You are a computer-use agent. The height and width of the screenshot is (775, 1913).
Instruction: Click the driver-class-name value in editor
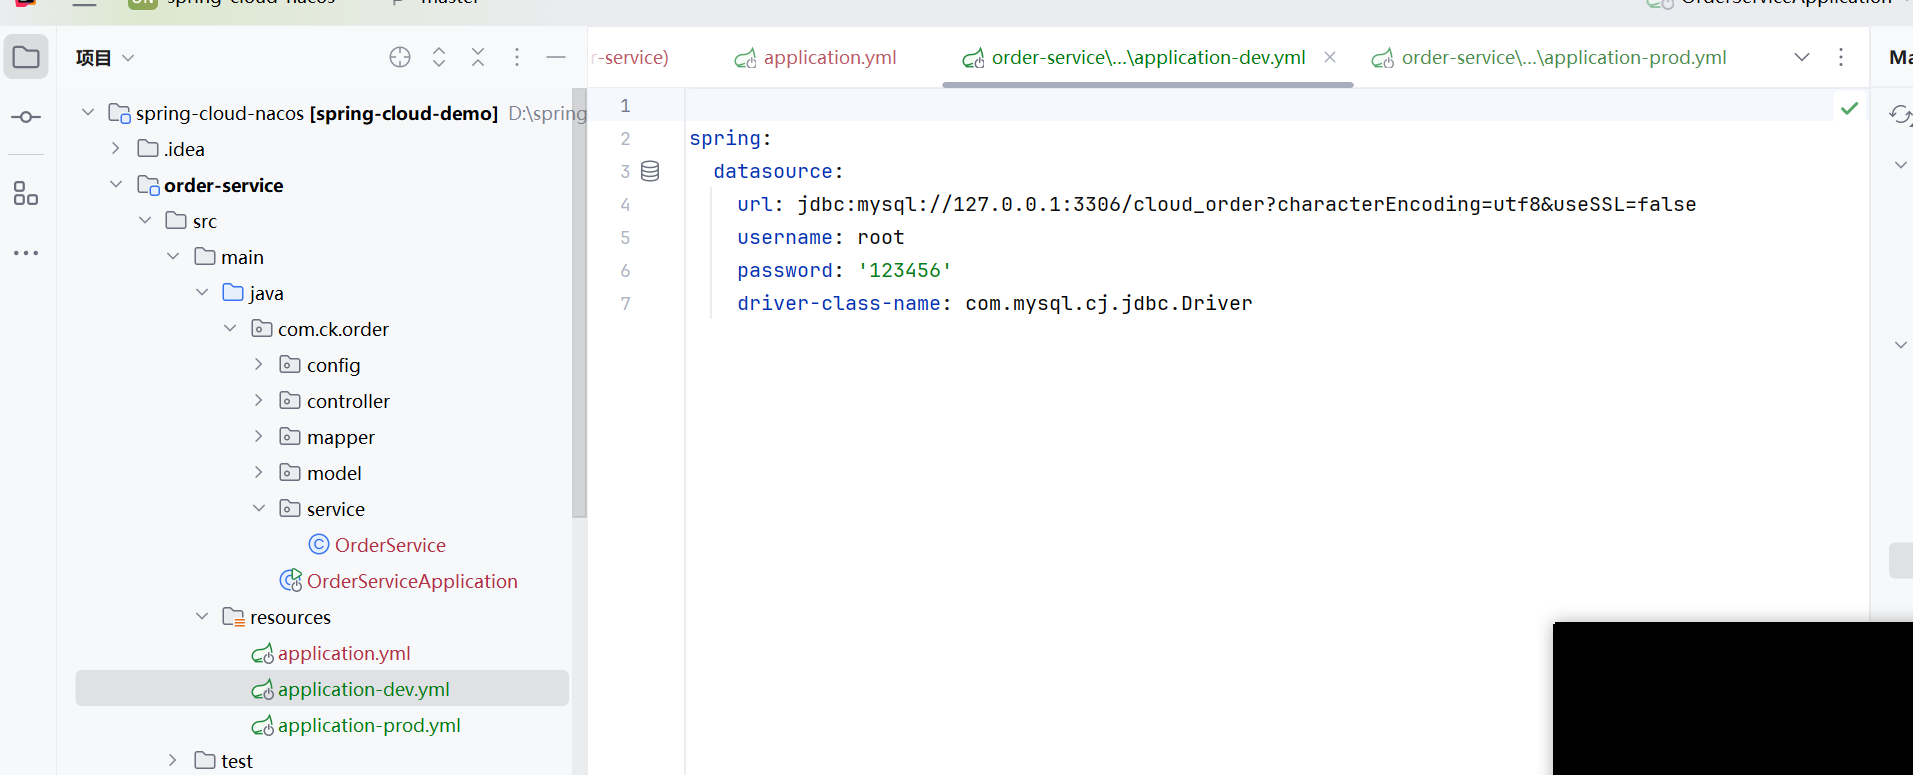(x=1108, y=303)
